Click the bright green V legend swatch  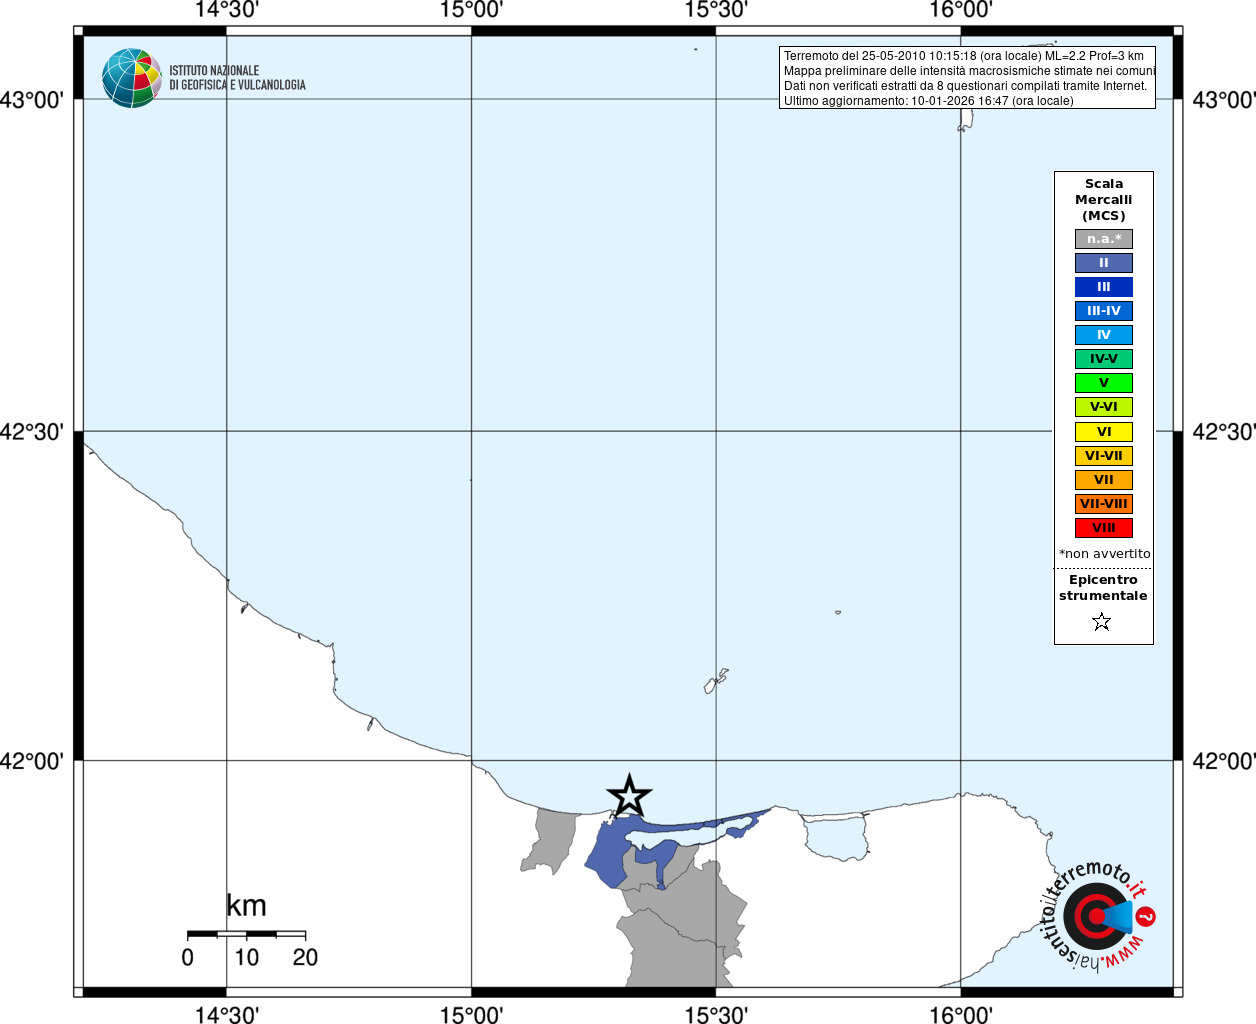[1104, 383]
